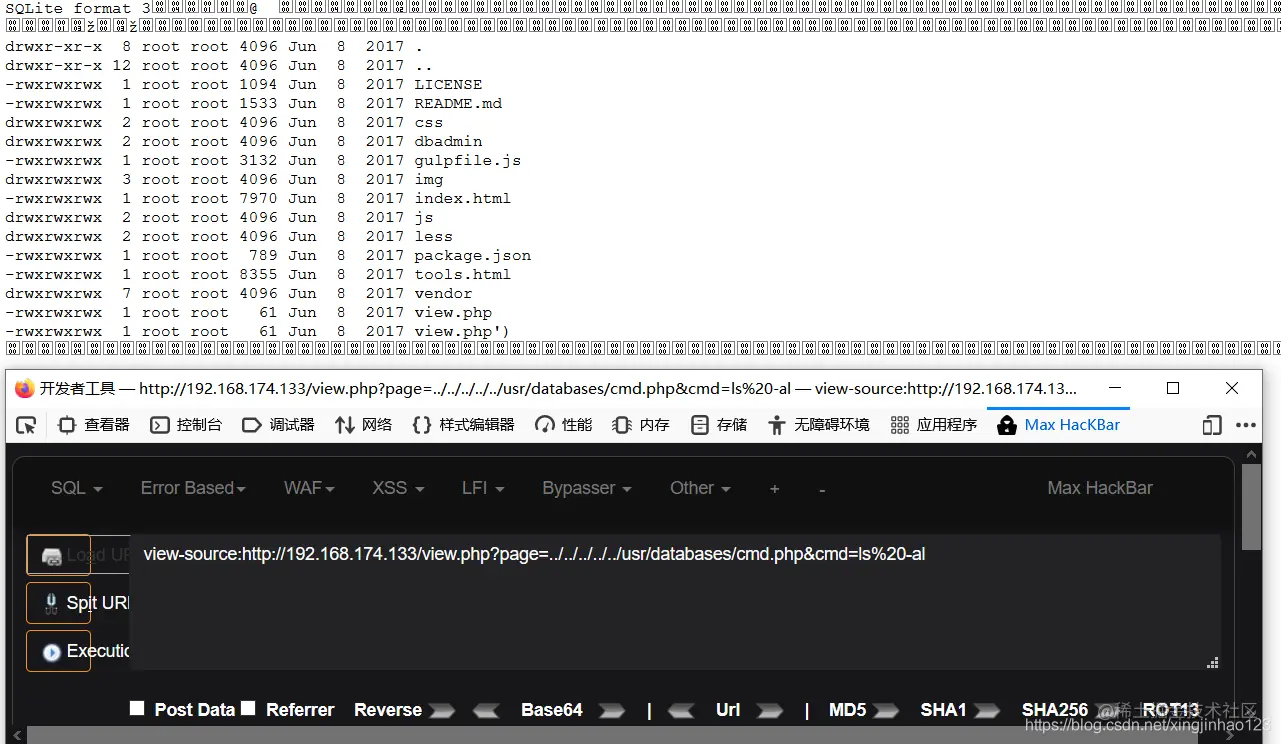Open the 应用程序 Application tab

pos(933,425)
